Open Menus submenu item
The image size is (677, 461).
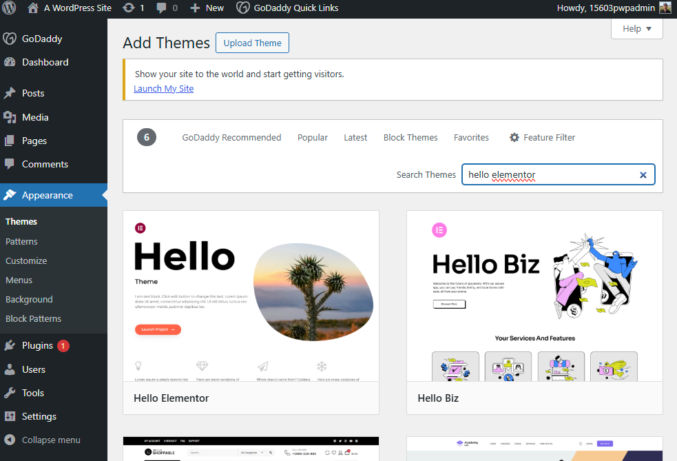point(19,280)
